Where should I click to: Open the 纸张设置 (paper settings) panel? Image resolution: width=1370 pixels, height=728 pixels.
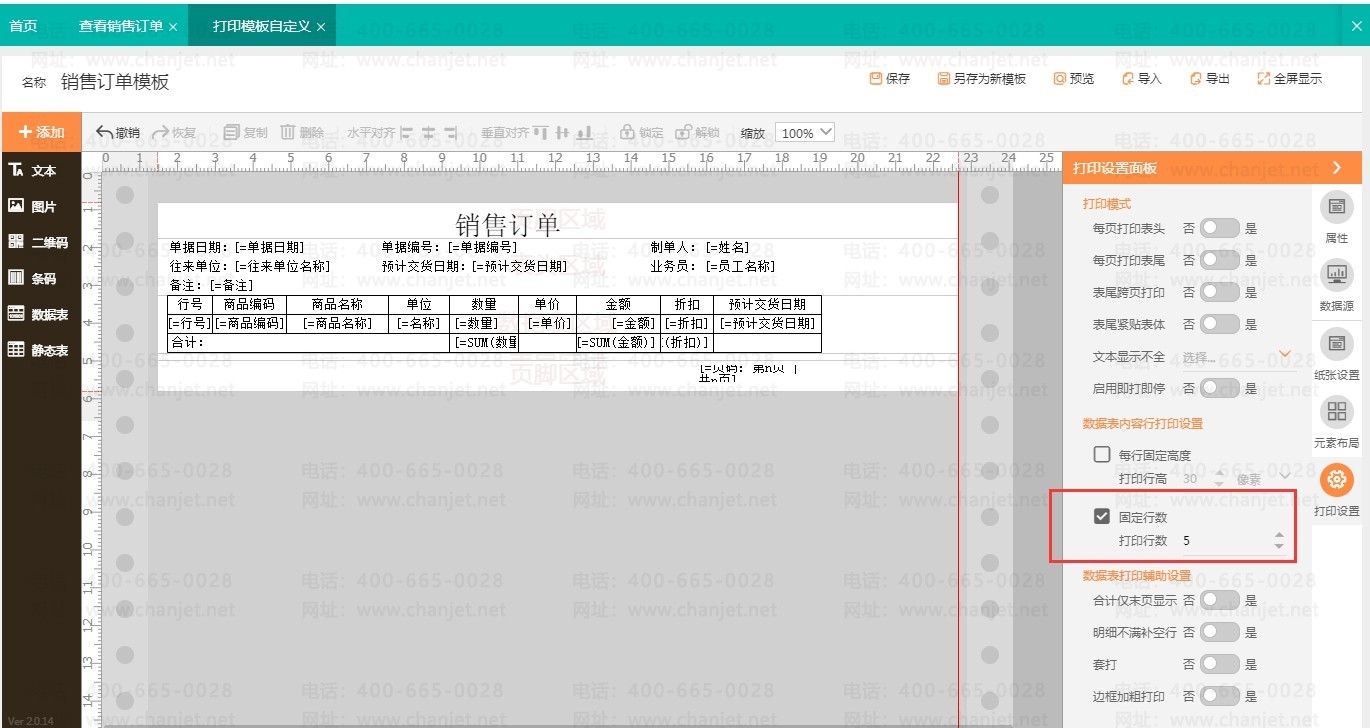pyautogui.click(x=1336, y=353)
